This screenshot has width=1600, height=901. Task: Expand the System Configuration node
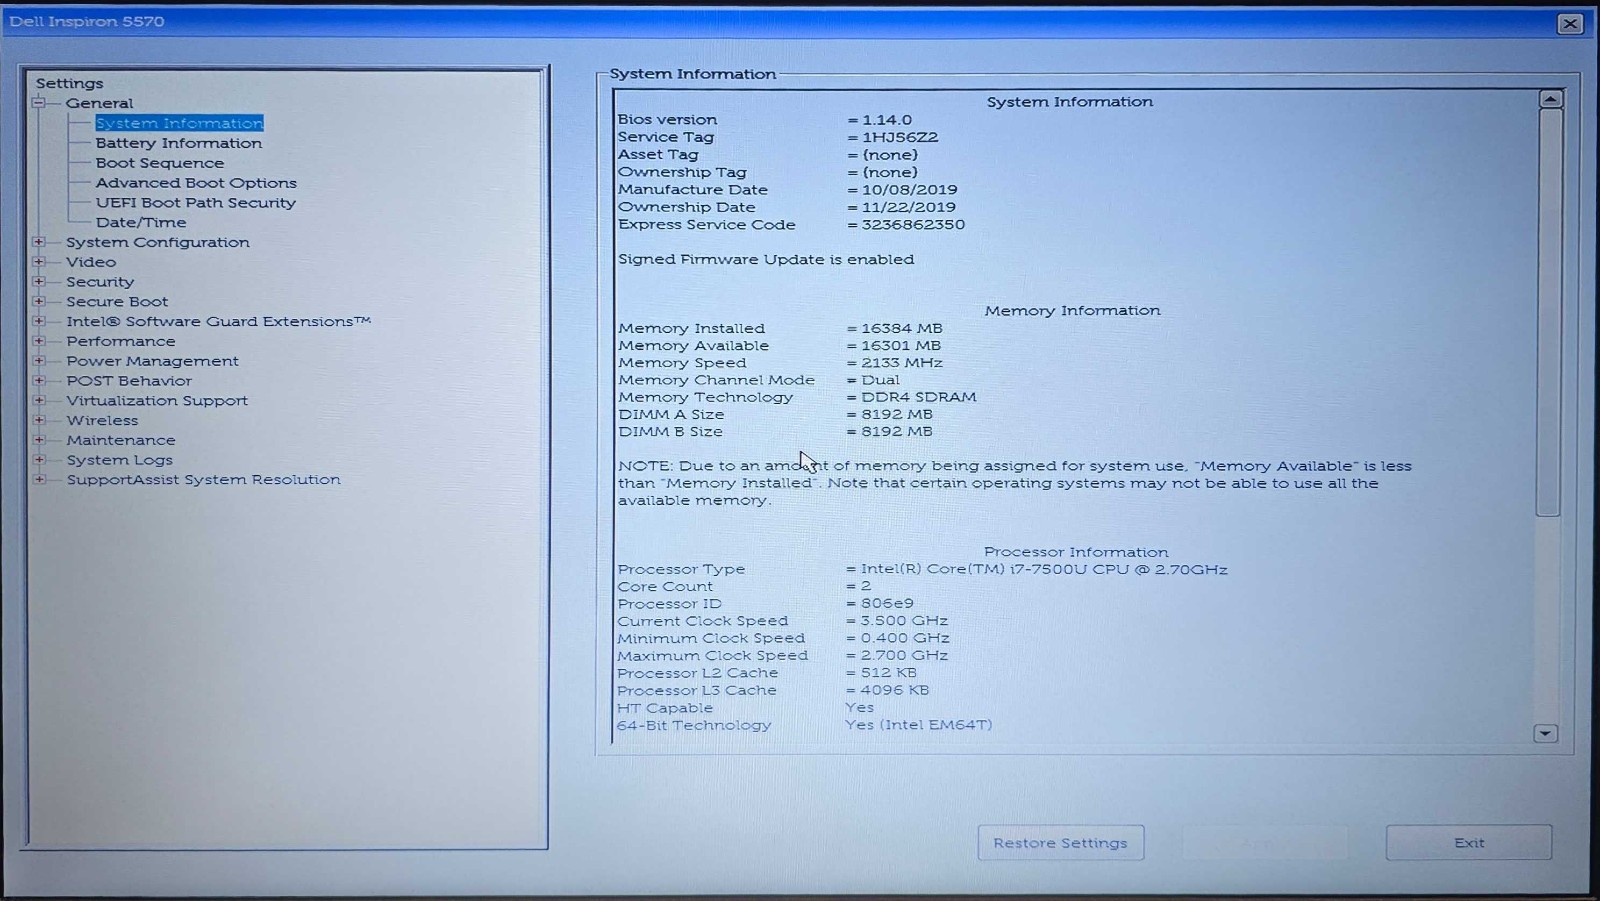pos(38,241)
